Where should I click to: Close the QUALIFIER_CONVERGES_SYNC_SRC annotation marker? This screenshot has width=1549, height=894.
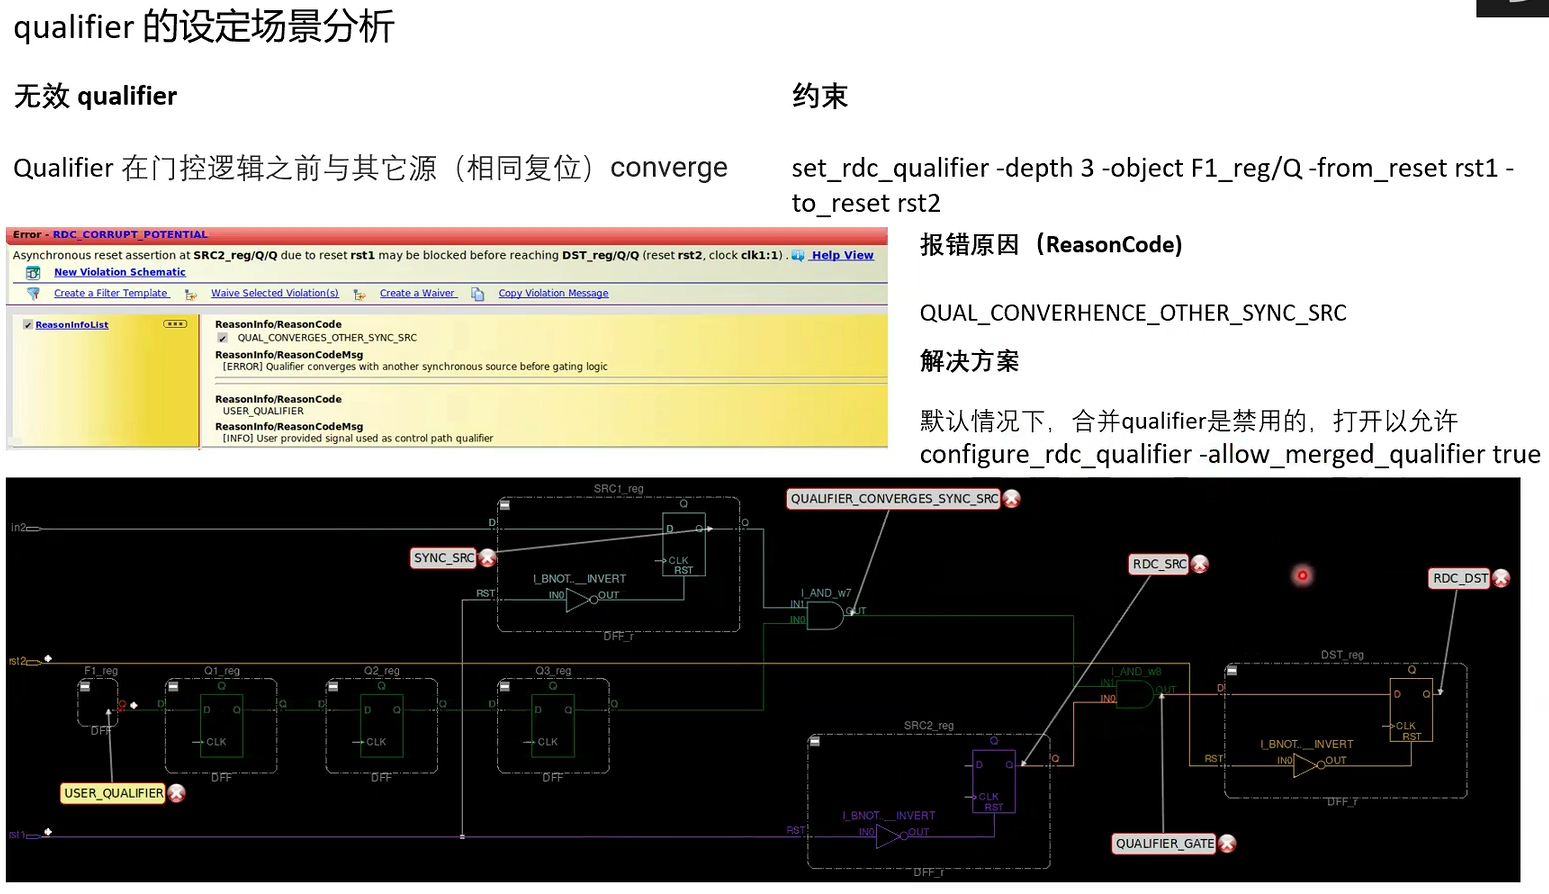pos(1012,499)
